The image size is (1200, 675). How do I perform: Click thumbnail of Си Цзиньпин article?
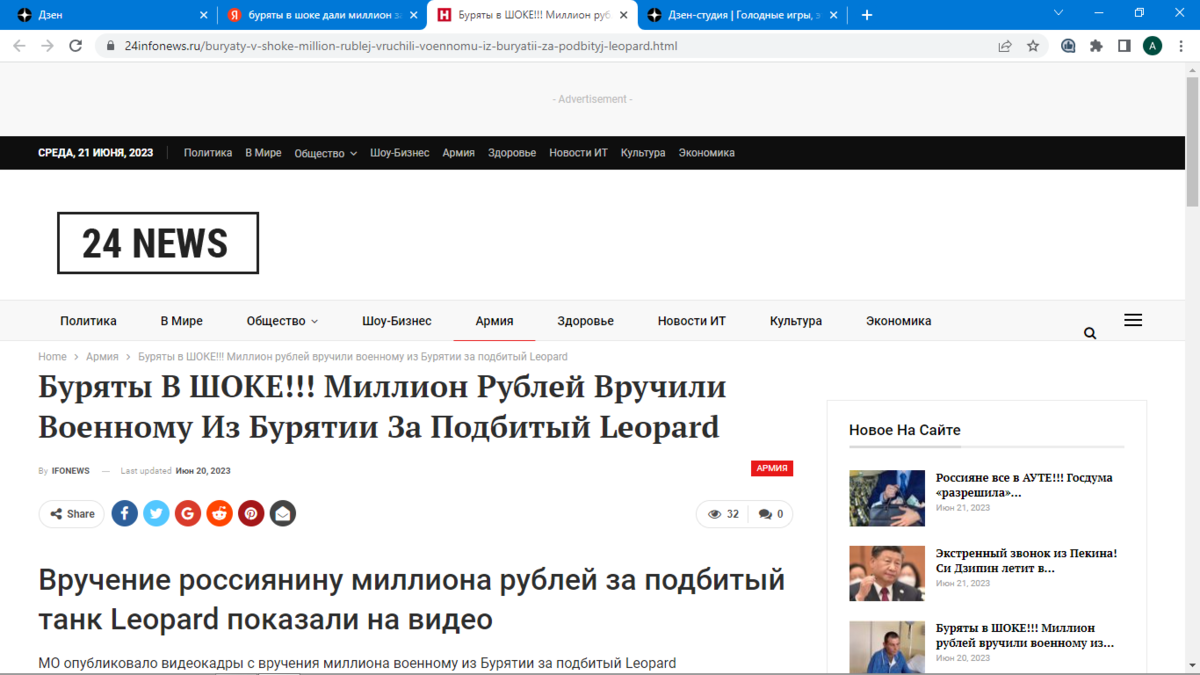(887, 573)
